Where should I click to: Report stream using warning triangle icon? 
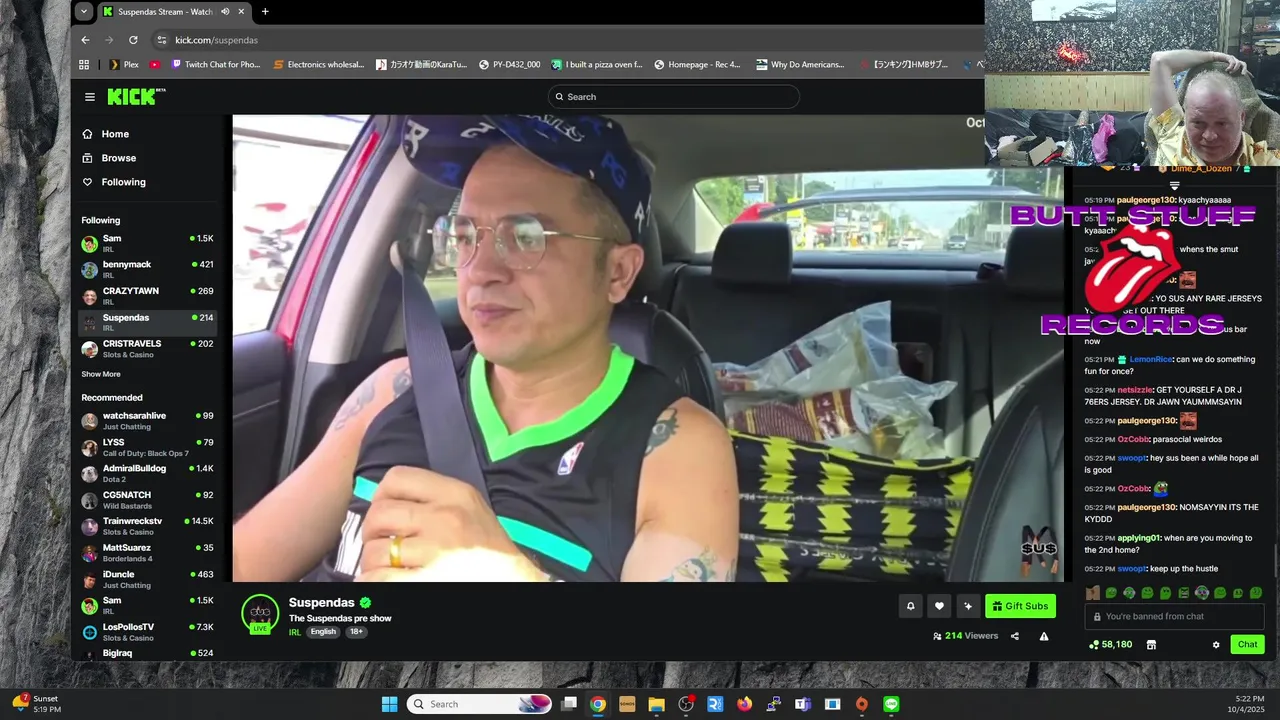click(x=1044, y=636)
